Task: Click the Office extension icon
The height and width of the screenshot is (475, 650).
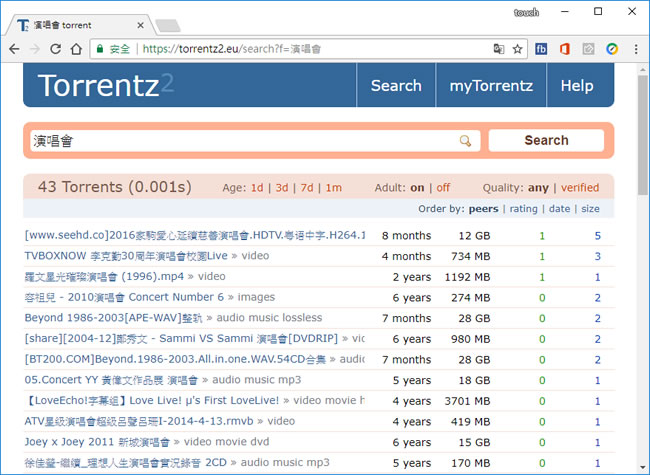Action: coord(565,48)
